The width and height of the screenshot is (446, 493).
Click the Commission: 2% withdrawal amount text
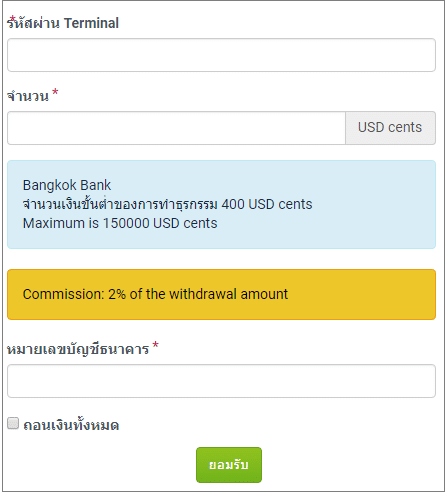pyautogui.click(x=155, y=294)
